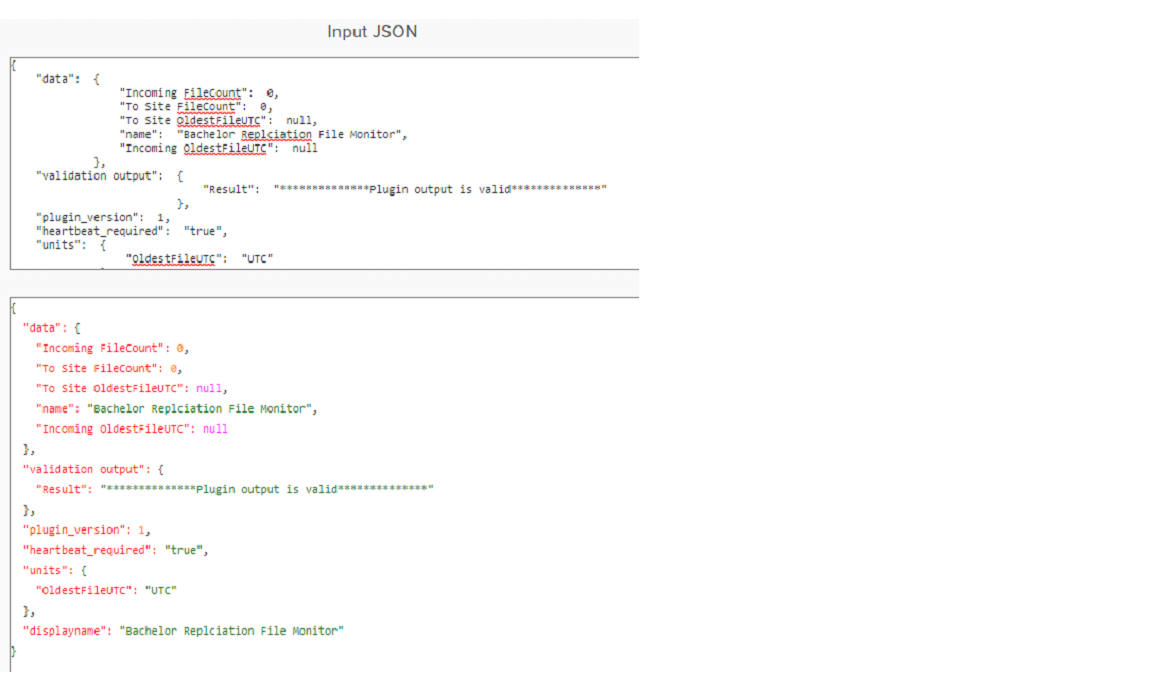
Task: Select the opening brace of the lower JSON
Action: [13, 307]
